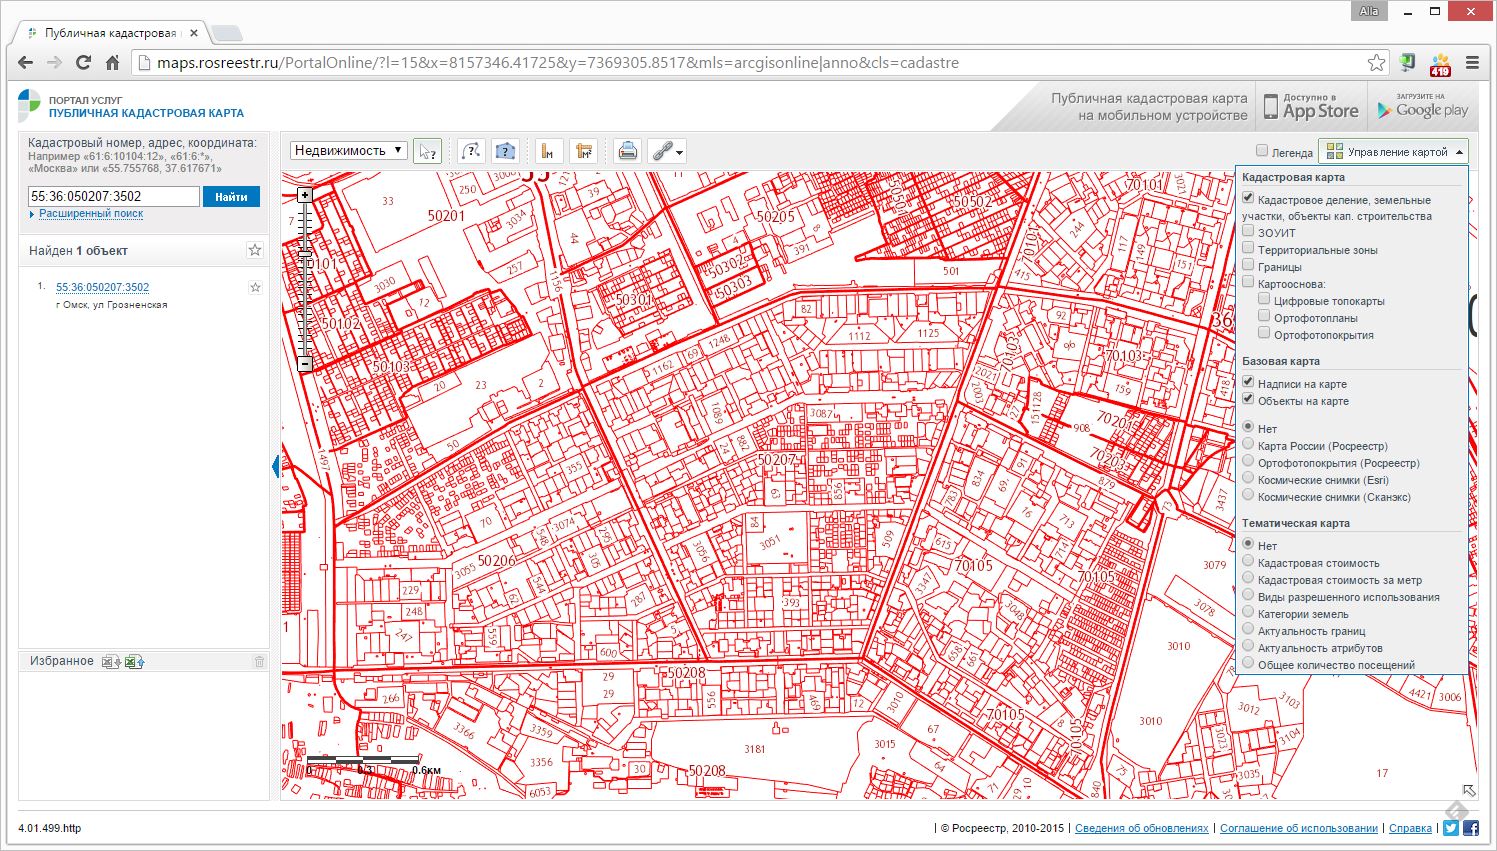This screenshot has height=851, width=1497.
Task: Click the Найти search button
Action: [x=231, y=197]
